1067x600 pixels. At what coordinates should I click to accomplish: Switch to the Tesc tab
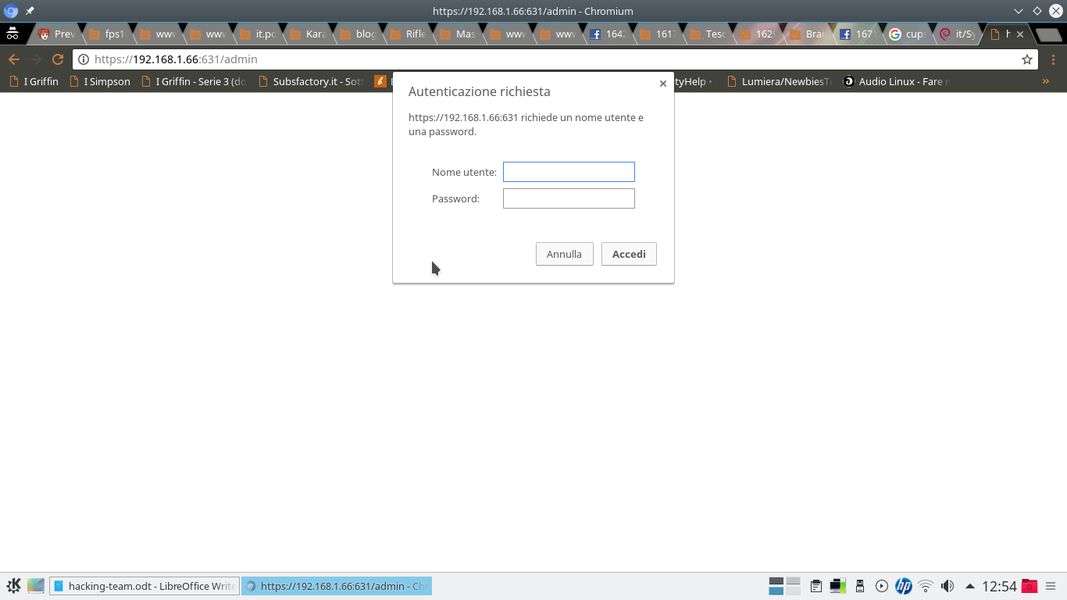tap(708, 34)
